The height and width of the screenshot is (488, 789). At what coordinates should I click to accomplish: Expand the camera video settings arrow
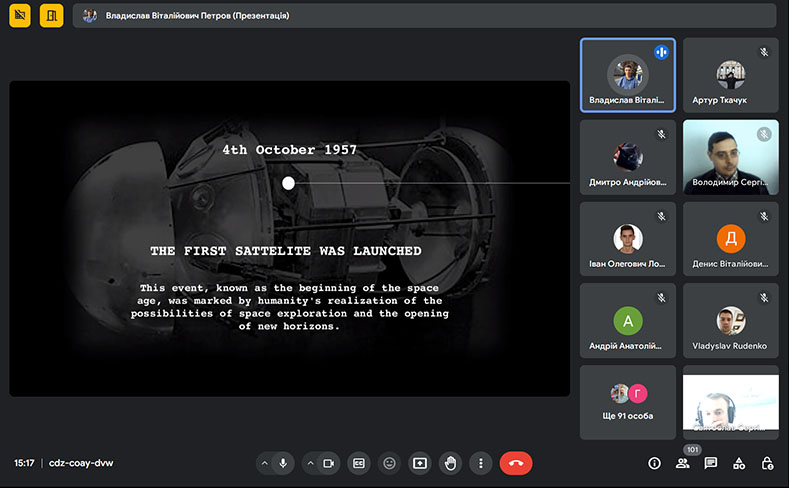[310, 463]
